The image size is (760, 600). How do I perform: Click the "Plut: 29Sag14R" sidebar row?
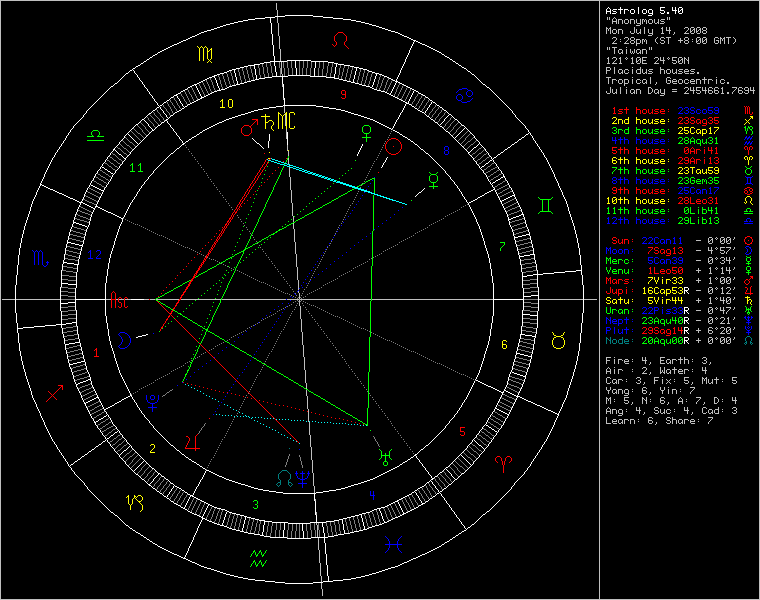(x=679, y=331)
